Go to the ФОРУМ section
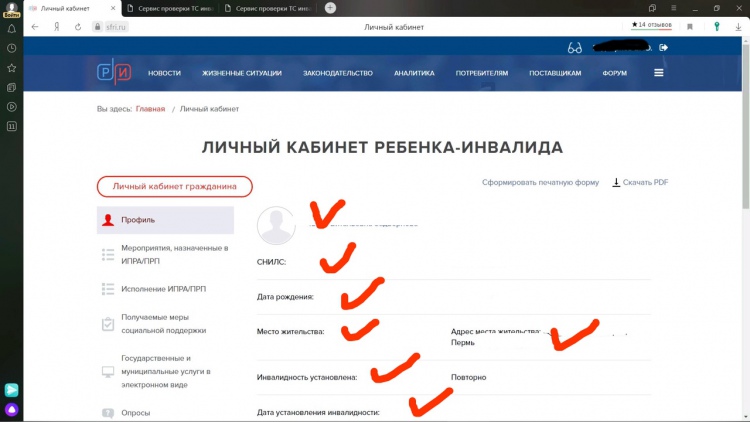The width and height of the screenshot is (750, 422). pos(615,73)
